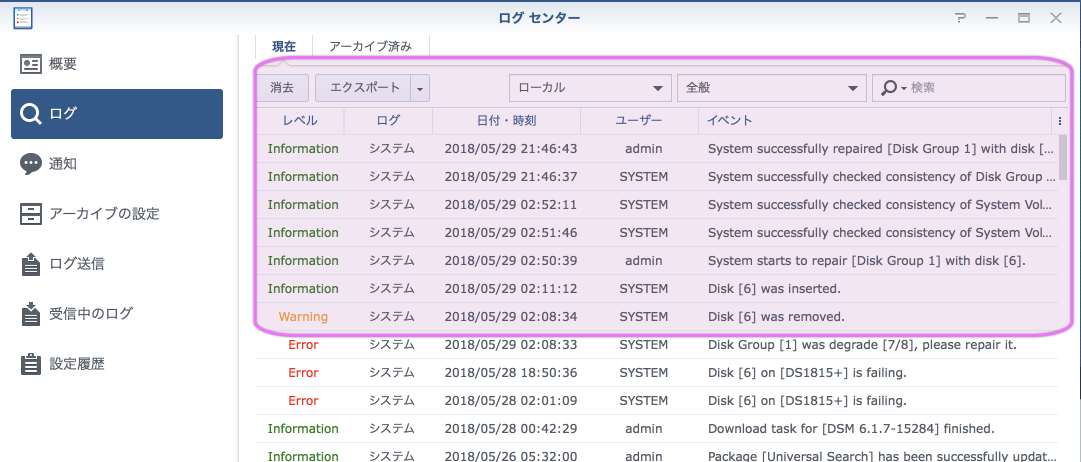
Task: Open the 全般 log type dropdown
Action: [x=770, y=88]
